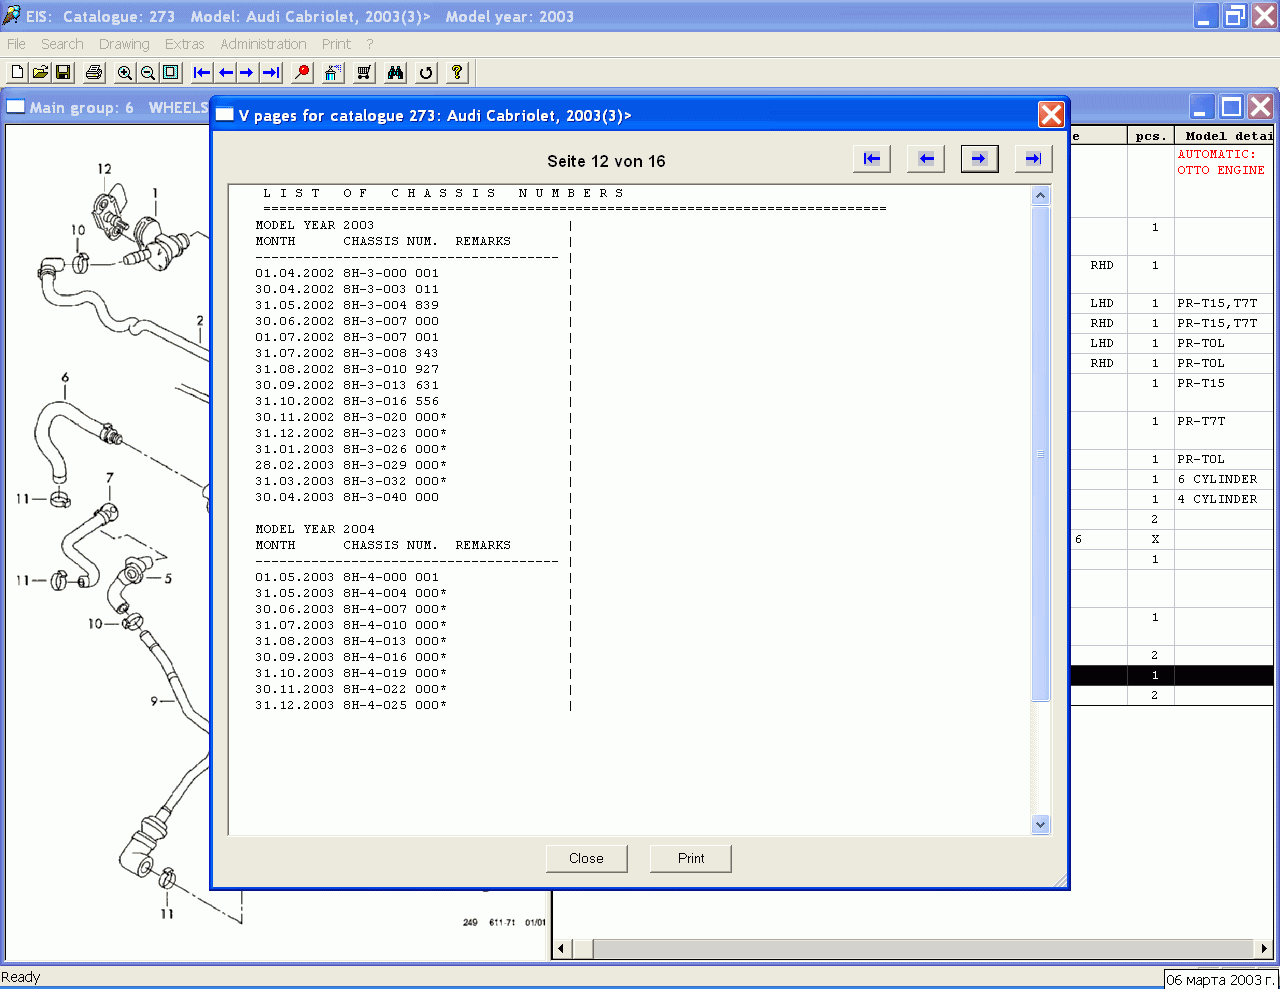The image size is (1280, 989).
Task: Click the Main group window icon in title
Action: [15, 107]
